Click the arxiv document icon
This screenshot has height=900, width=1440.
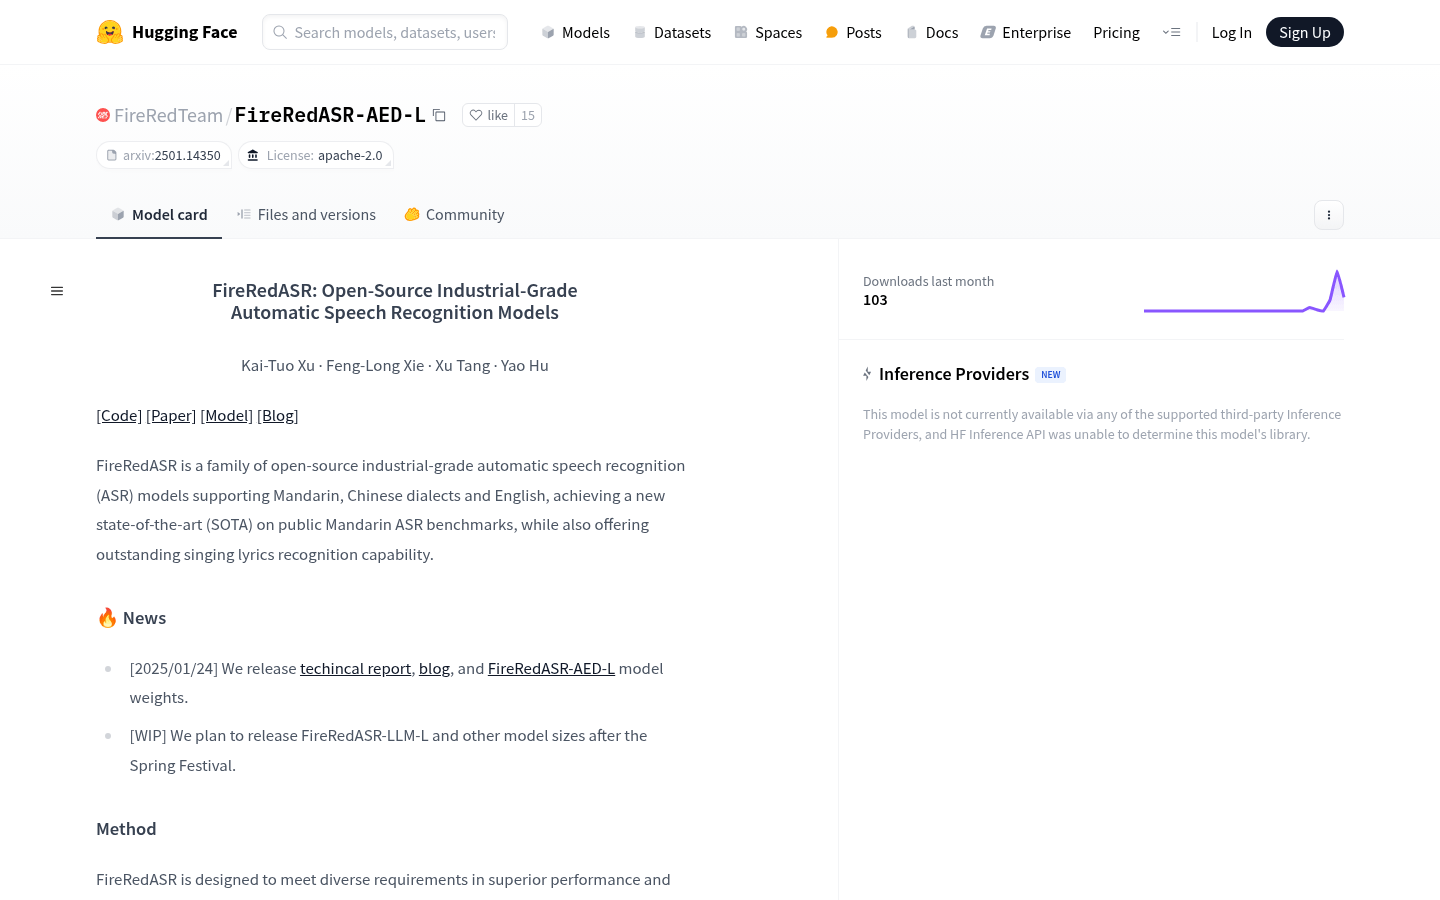click(x=112, y=155)
